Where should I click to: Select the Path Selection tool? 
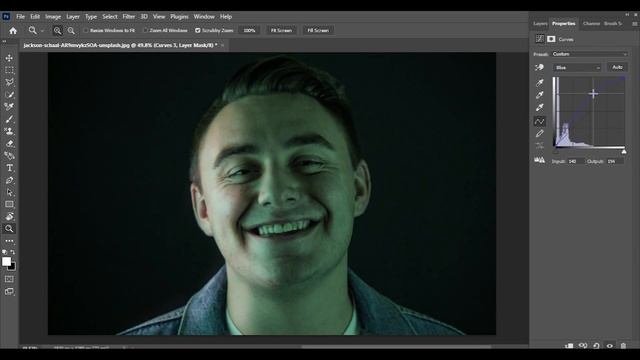coord(9,192)
